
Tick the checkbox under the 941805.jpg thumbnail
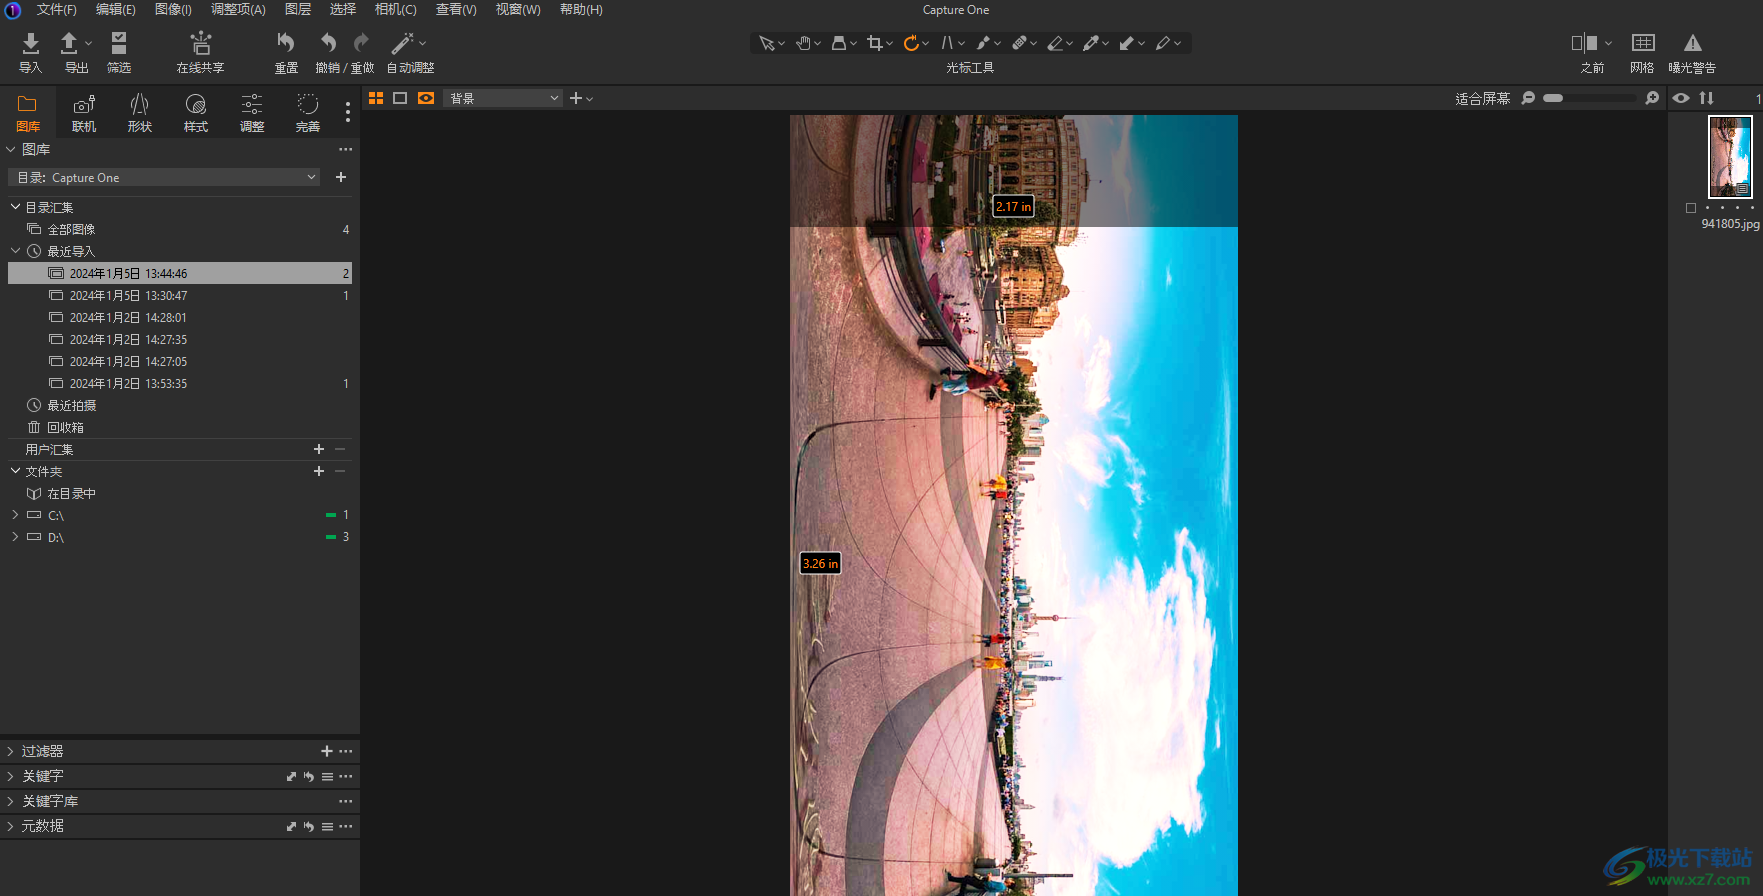tap(1691, 208)
